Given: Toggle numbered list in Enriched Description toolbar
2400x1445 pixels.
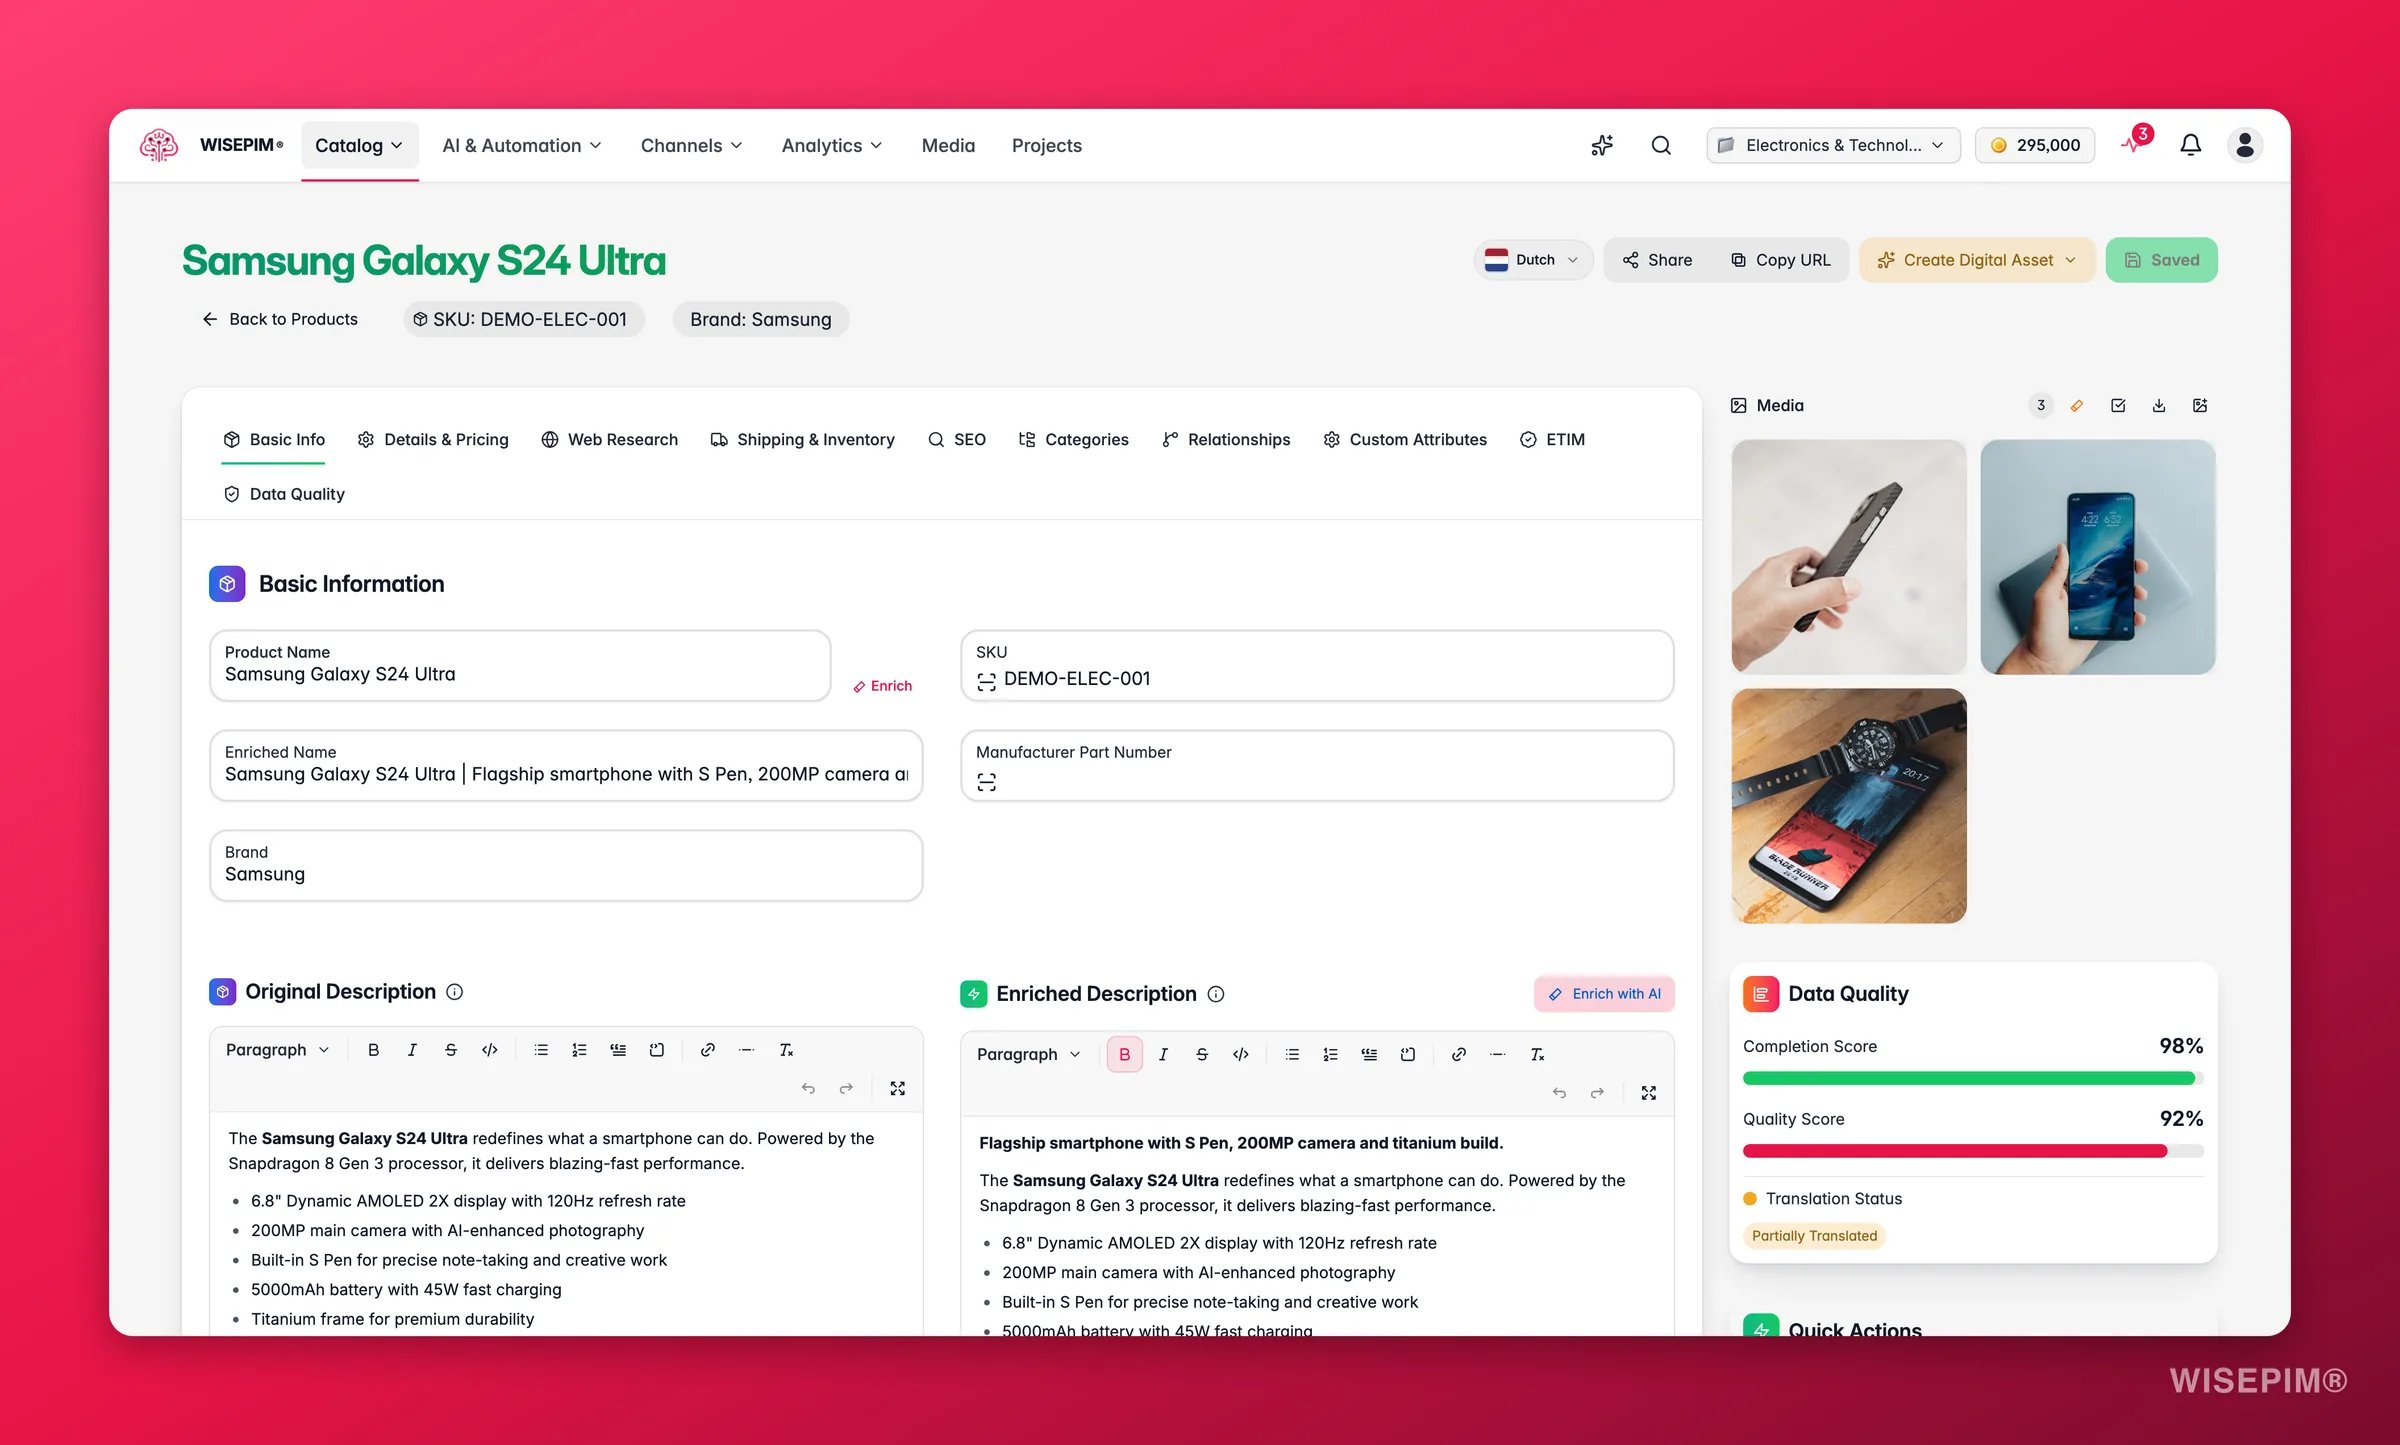Looking at the screenshot, I should pos(1330,1054).
